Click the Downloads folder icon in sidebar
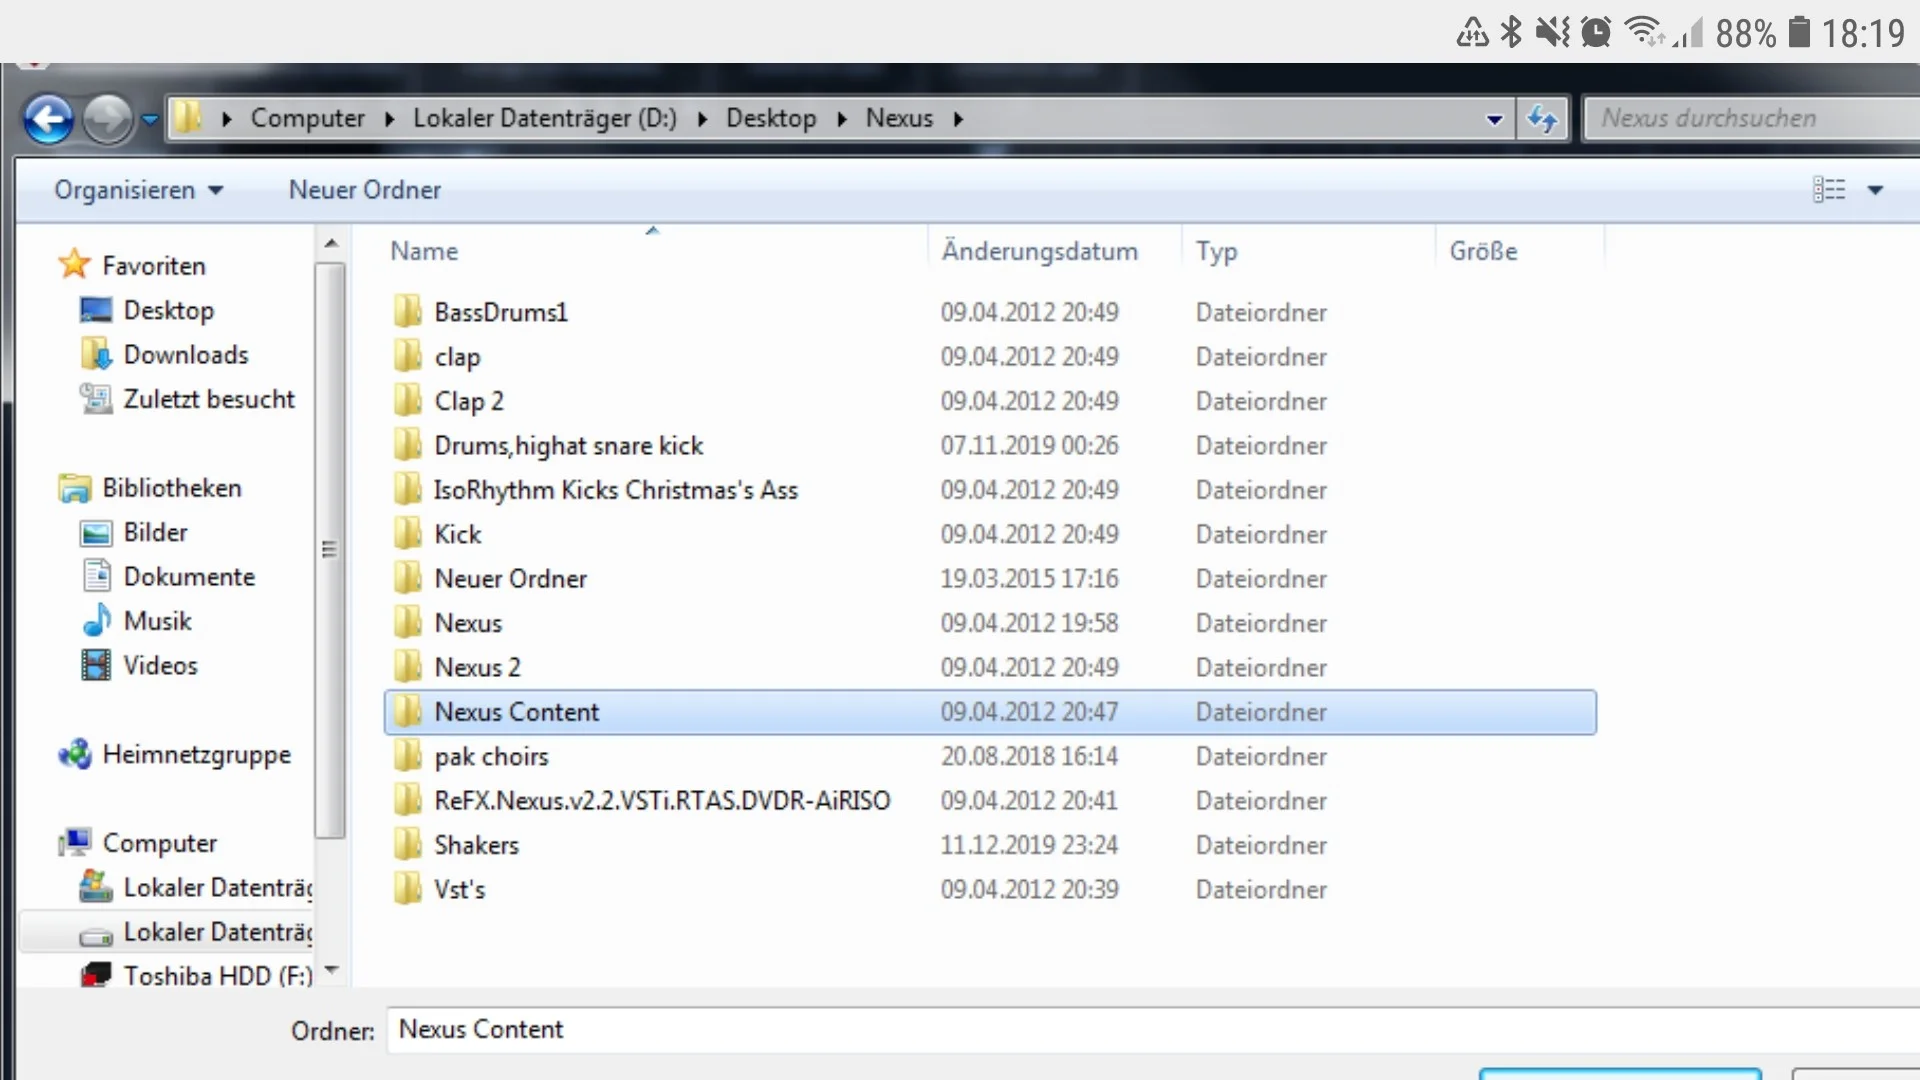This screenshot has height=1080, width=1920. coord(95,354)
